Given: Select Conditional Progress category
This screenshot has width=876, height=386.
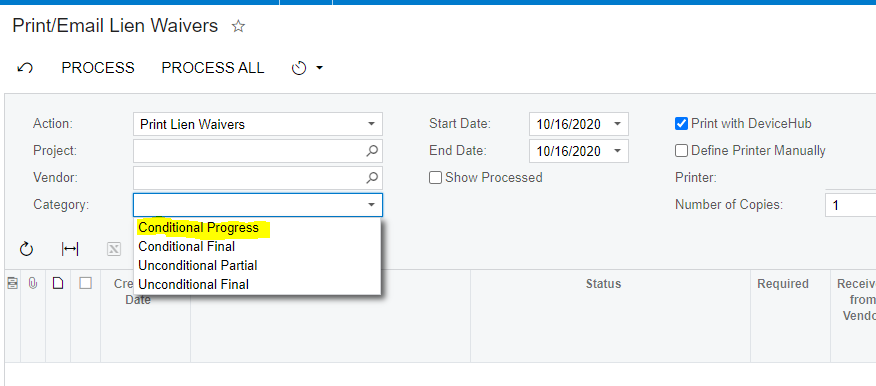Looking at the screenshot, I should [x=198, y=228].
